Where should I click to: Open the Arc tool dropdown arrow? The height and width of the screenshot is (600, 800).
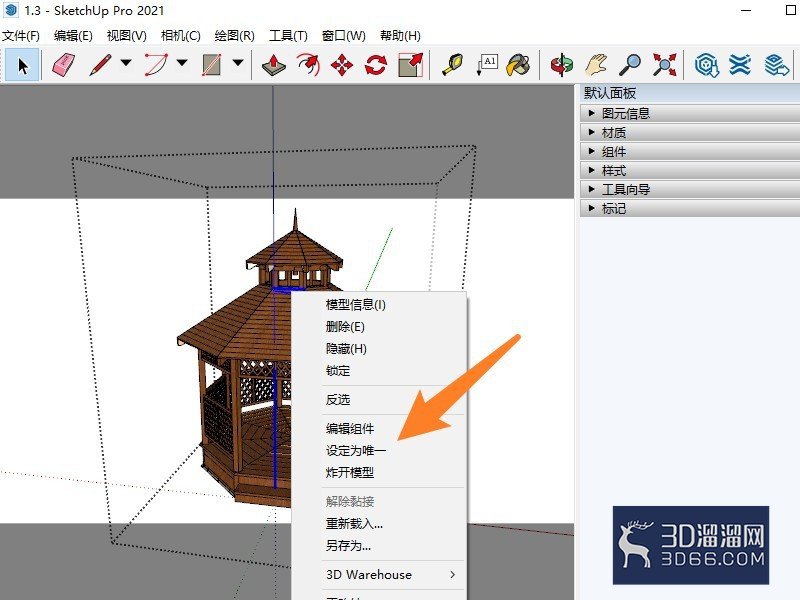(182, 63)
